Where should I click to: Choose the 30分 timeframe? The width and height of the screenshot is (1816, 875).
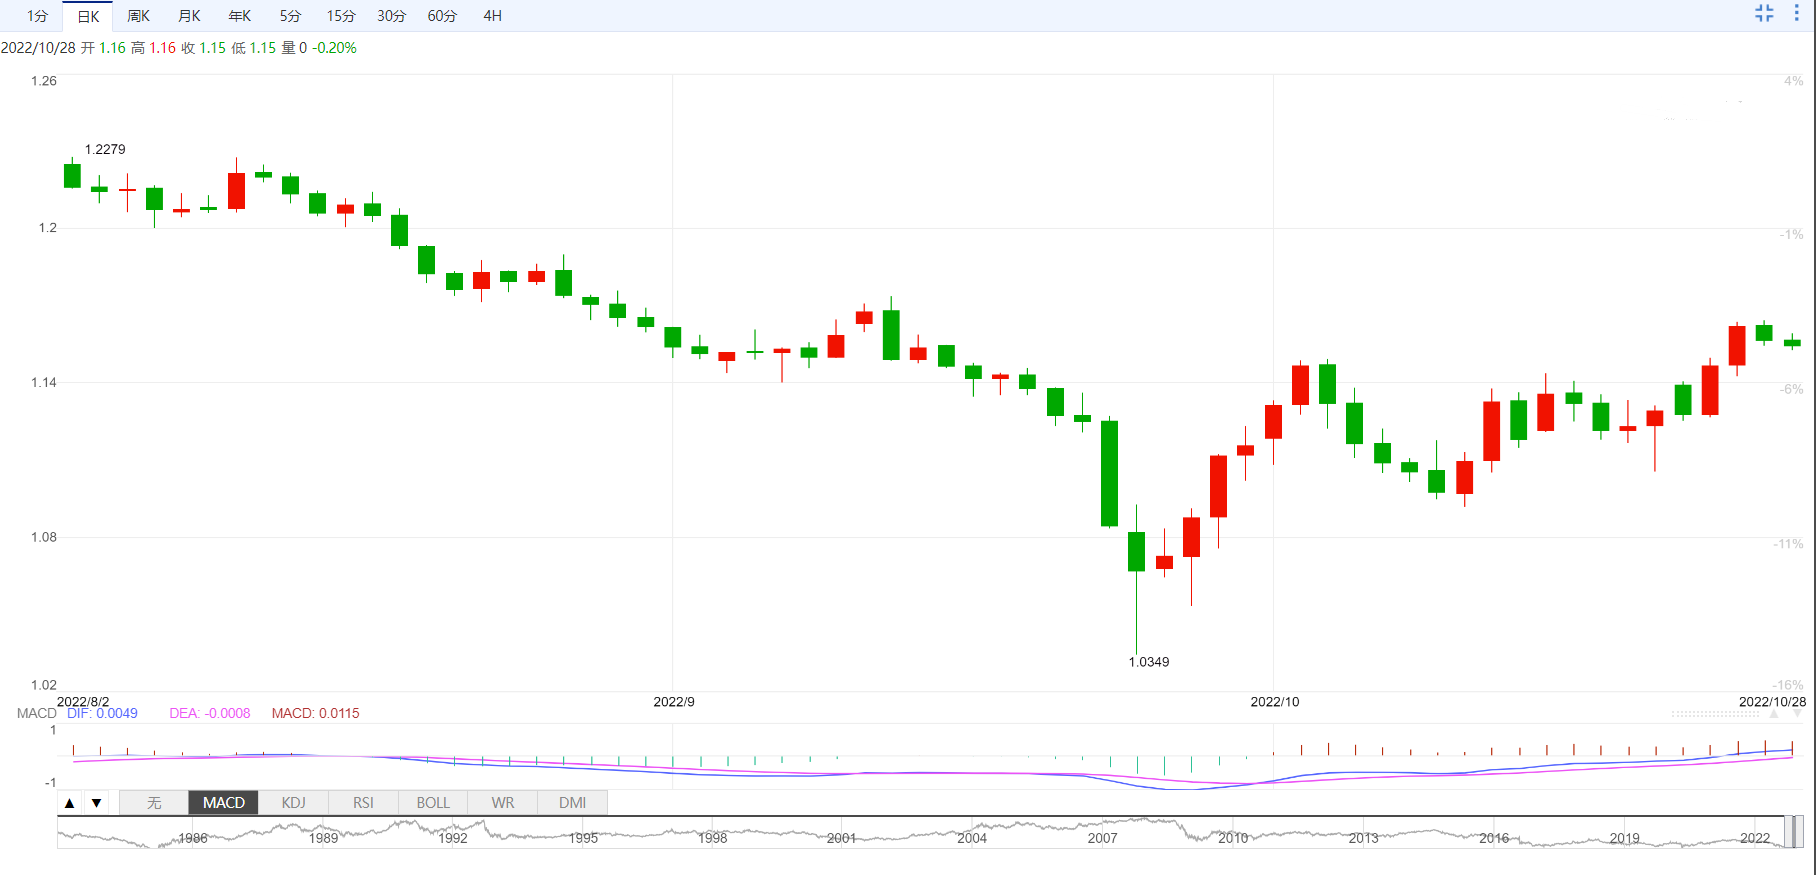tap(392, 16)
